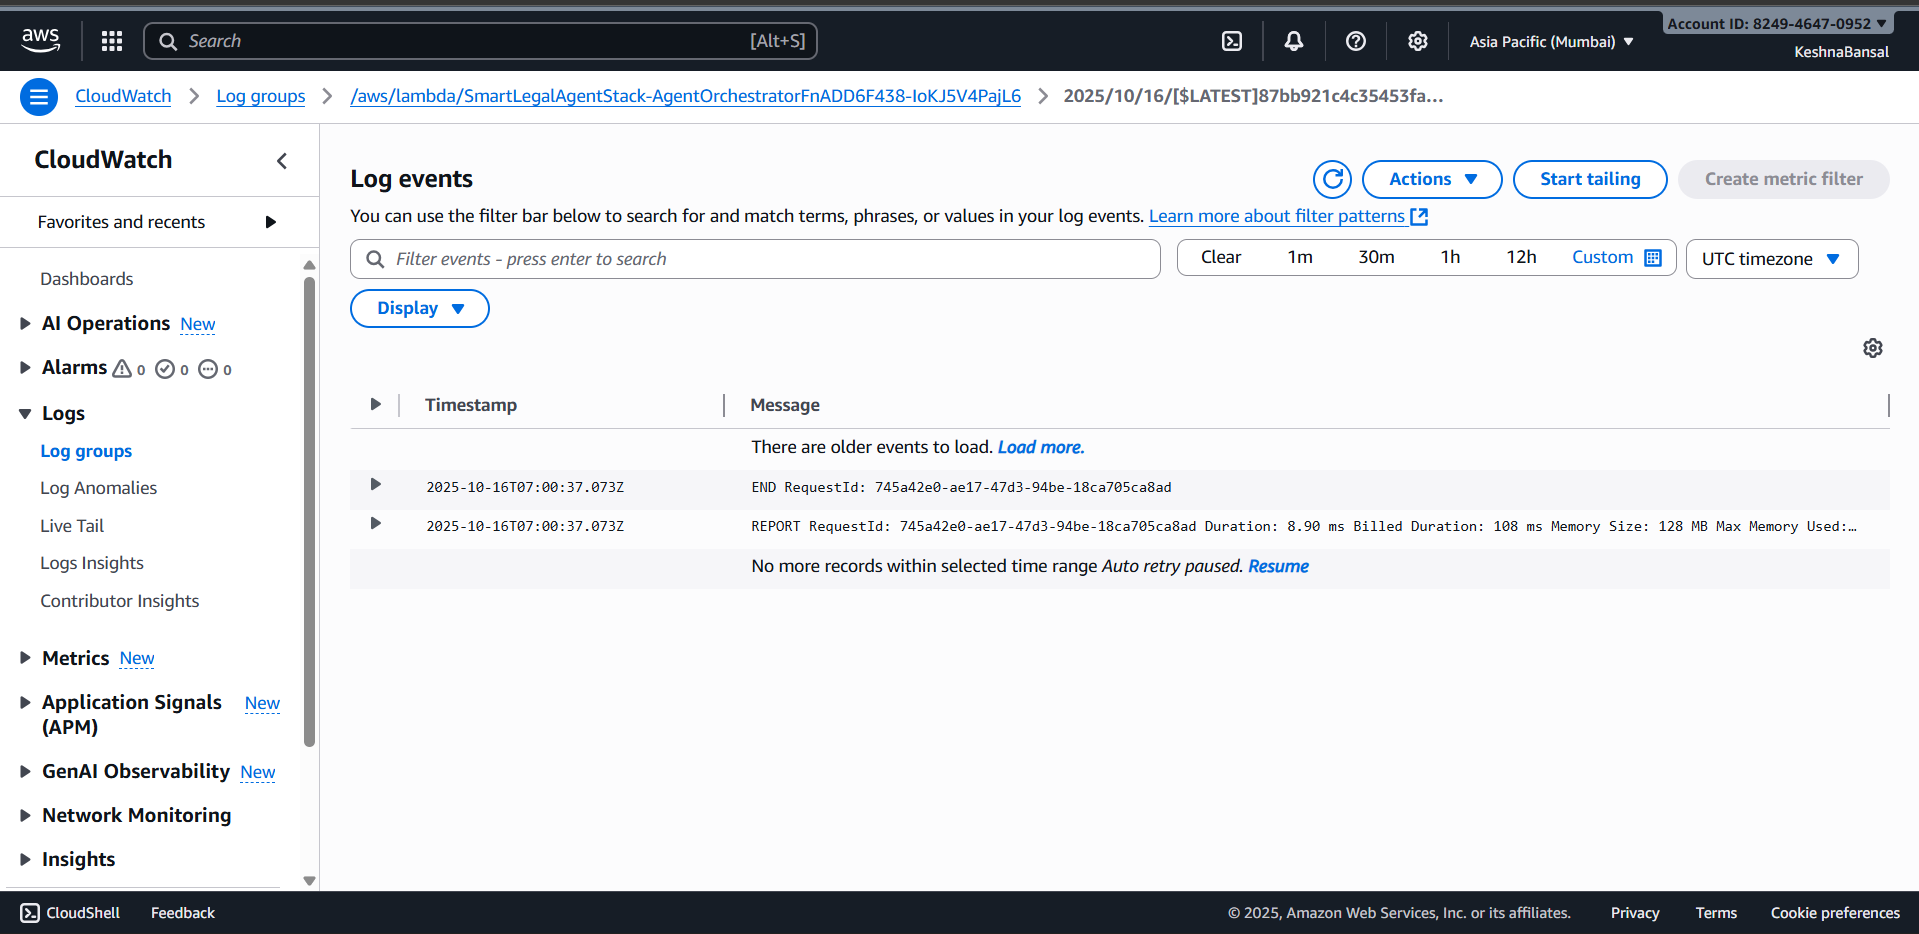1919x934 pixels.
Task: Focus the AWS top Search box
Action: pyautogui.click(x=480, y=41)
